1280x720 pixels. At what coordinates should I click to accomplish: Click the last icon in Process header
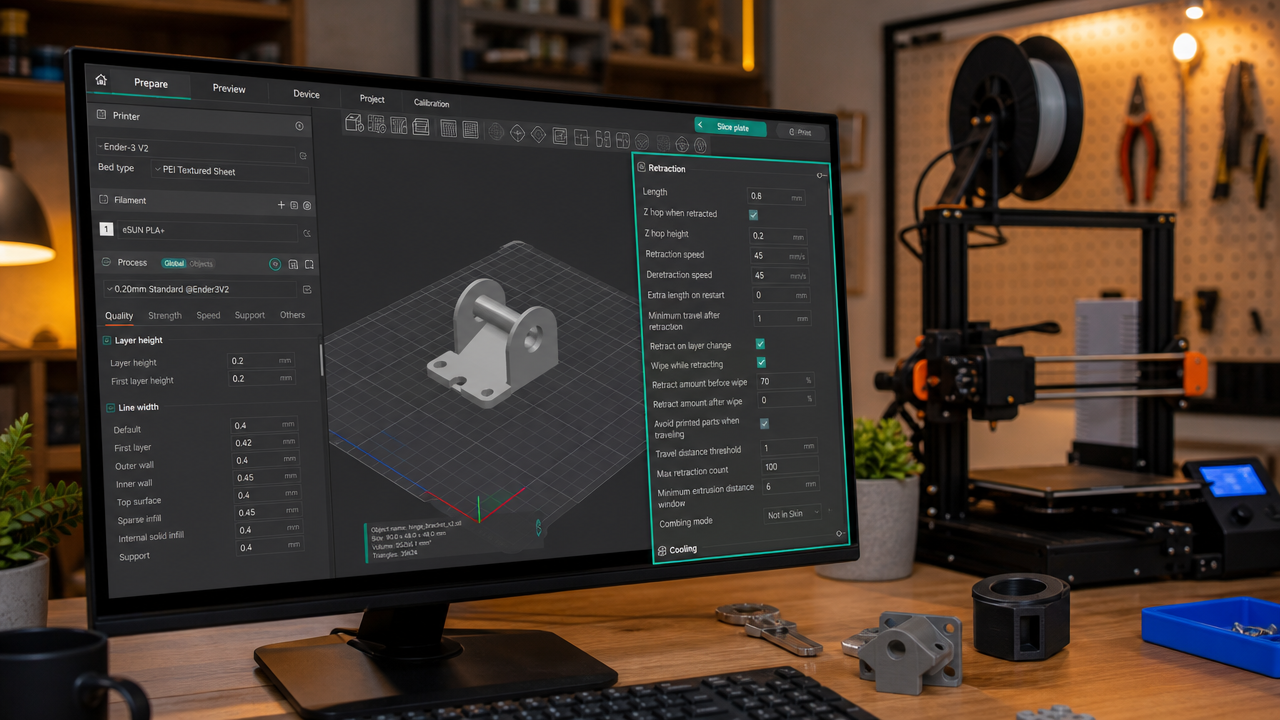(309, 264)
